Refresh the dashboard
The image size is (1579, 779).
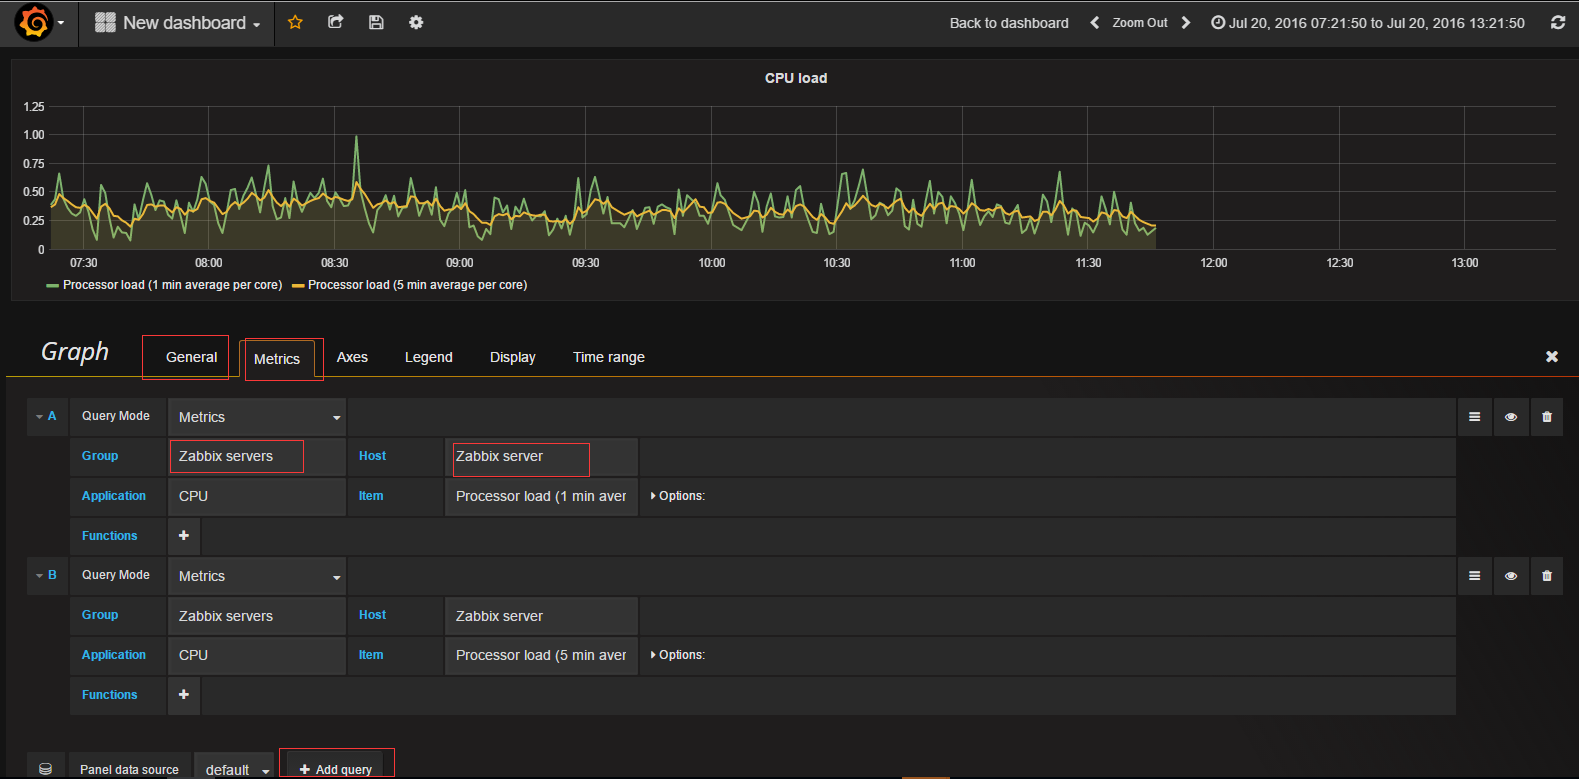point(1557,23)
